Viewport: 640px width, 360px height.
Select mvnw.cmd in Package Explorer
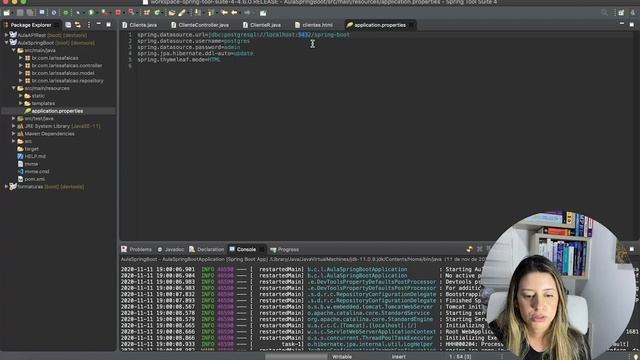point(33,171)
